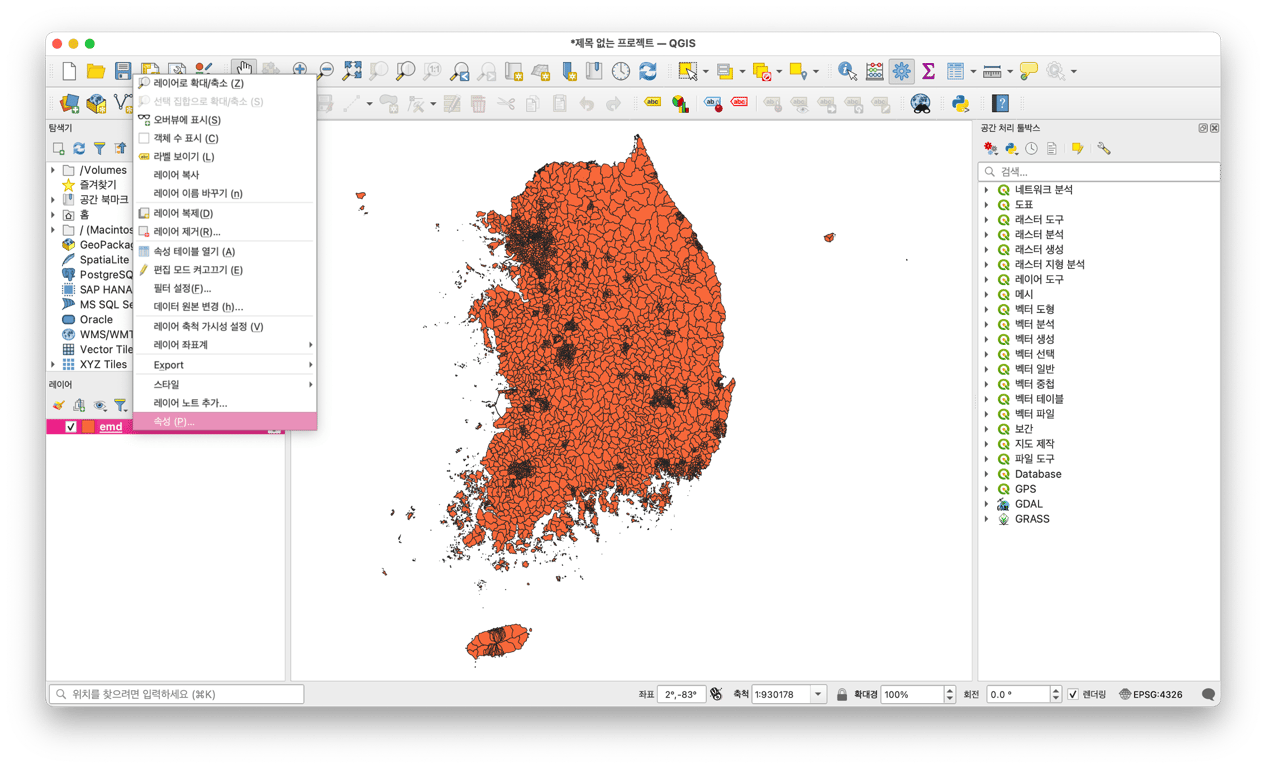Expand the 벡터 도형 toolbox group
1267x768 pixels.
point(987,309)
